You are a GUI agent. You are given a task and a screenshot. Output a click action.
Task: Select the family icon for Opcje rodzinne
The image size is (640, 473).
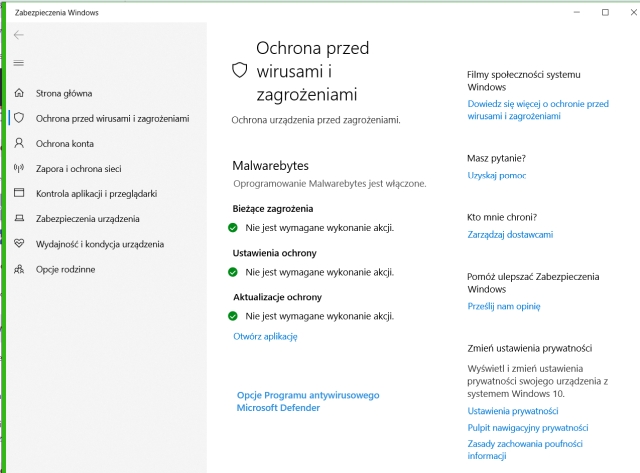[x=19, y=269]
